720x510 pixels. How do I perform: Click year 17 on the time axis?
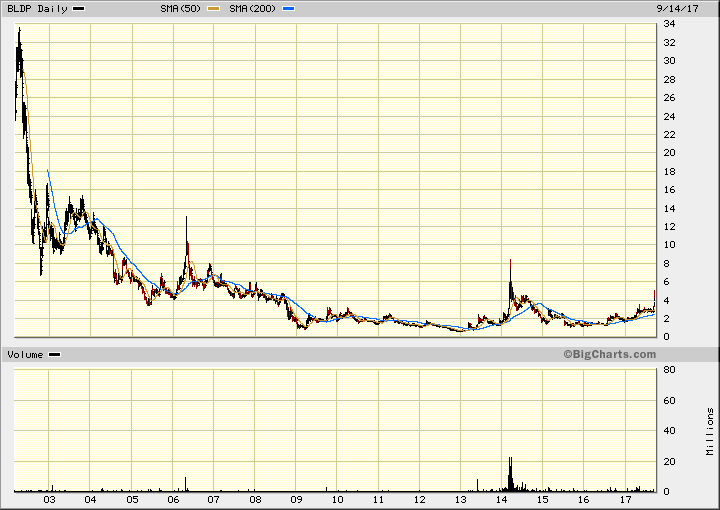[x=624, y=499]
